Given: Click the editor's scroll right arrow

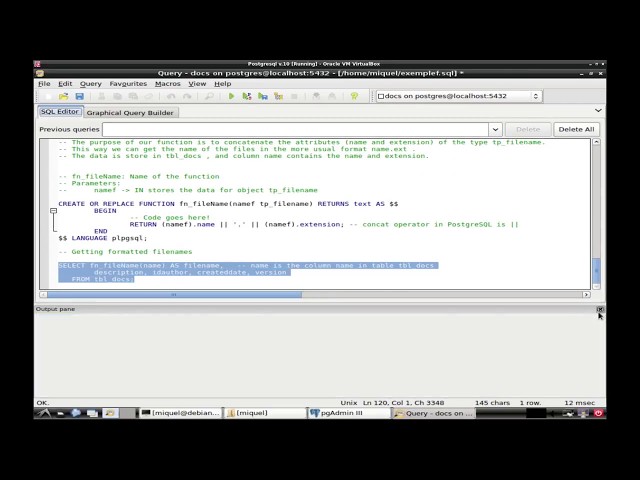Looking at the screenshot, I should point(586,294).
